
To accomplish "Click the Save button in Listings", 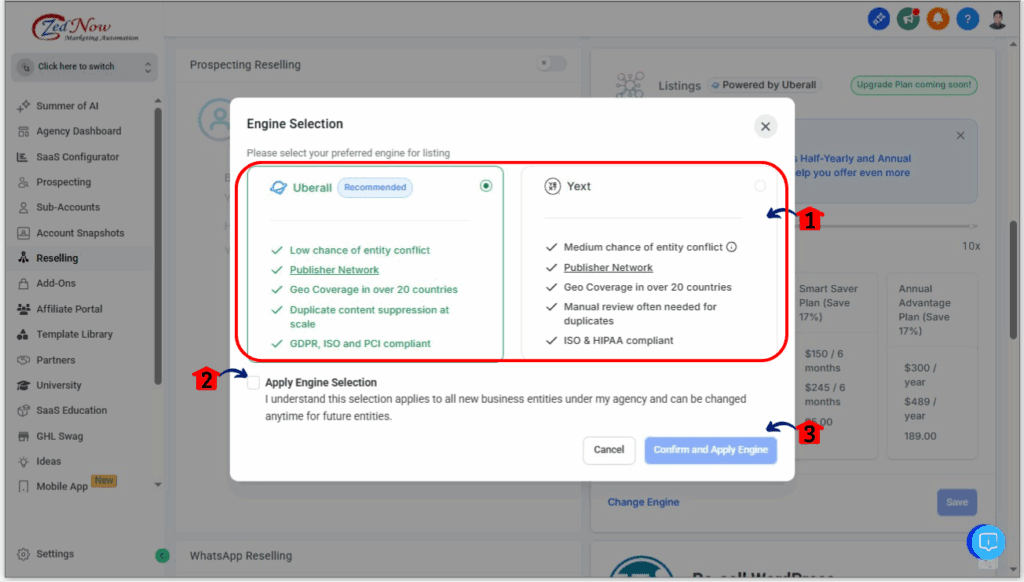I will [x=957, y=502].
